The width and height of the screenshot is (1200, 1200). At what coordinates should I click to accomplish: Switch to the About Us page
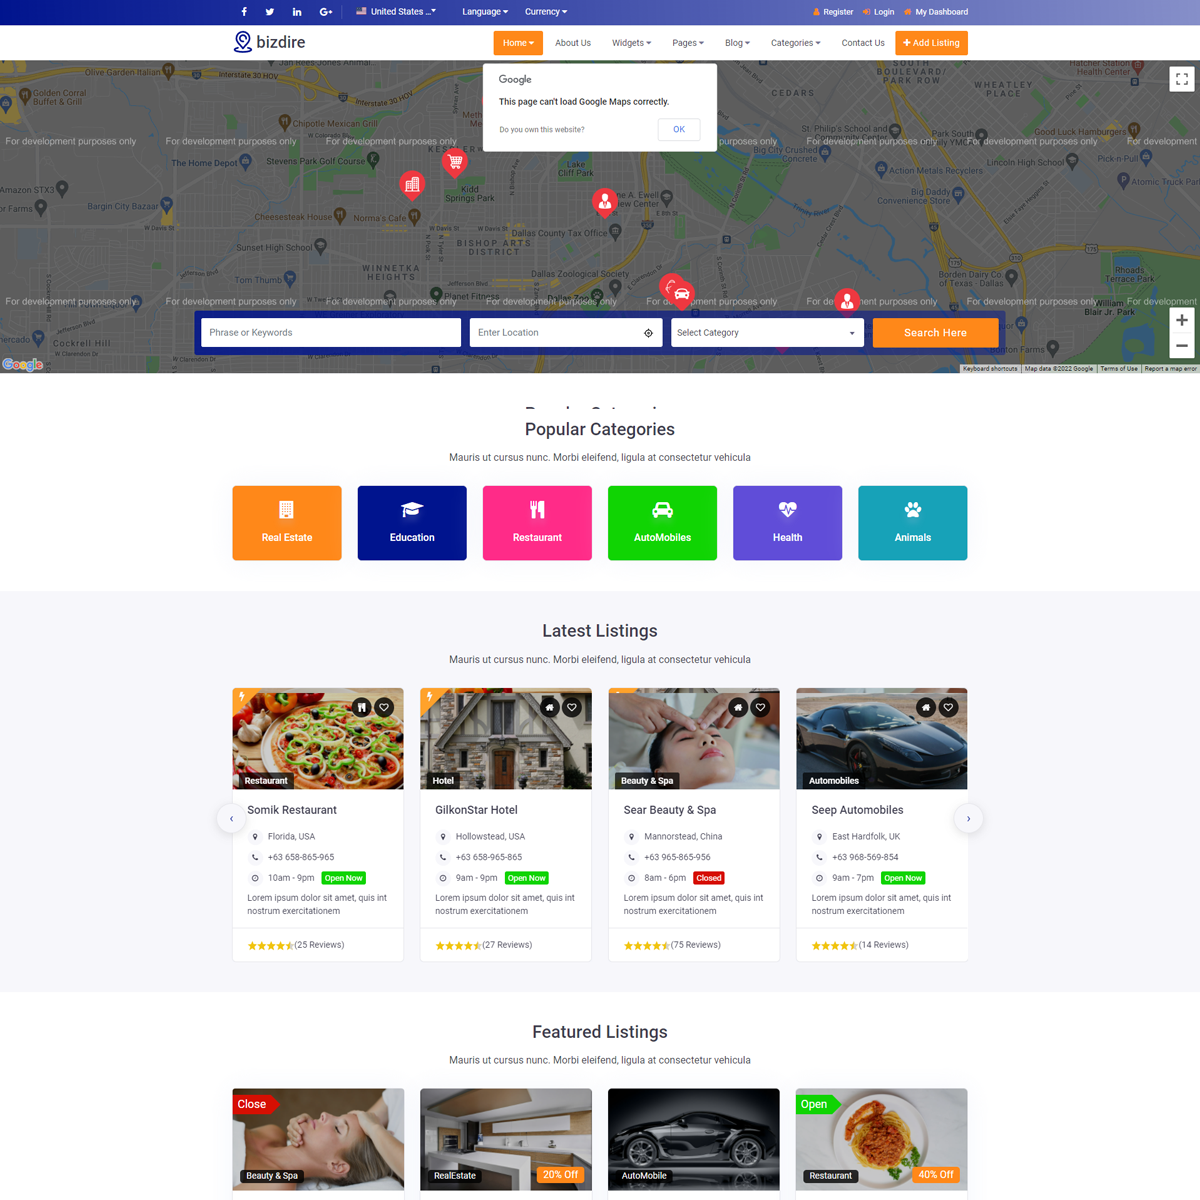[572, 43]
